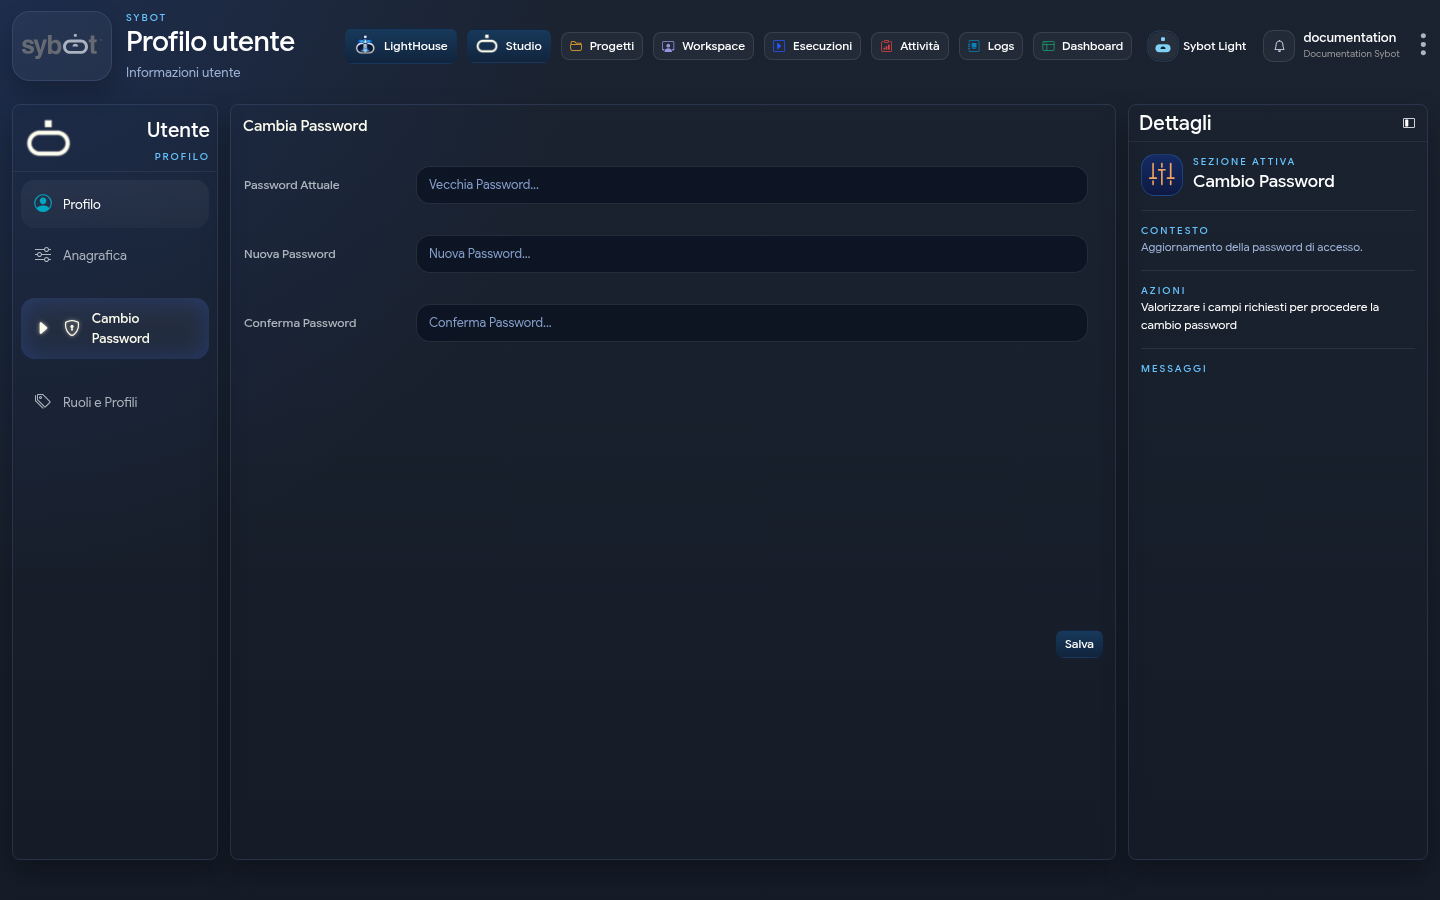Open the Studio section

[509, 46]
